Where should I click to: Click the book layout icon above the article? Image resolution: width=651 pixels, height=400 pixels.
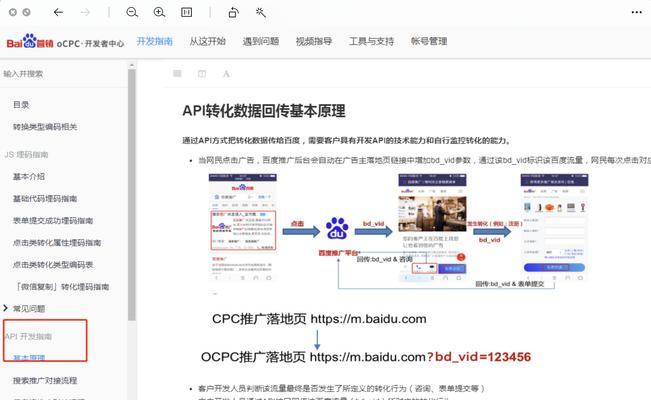(x=202, y=74)
